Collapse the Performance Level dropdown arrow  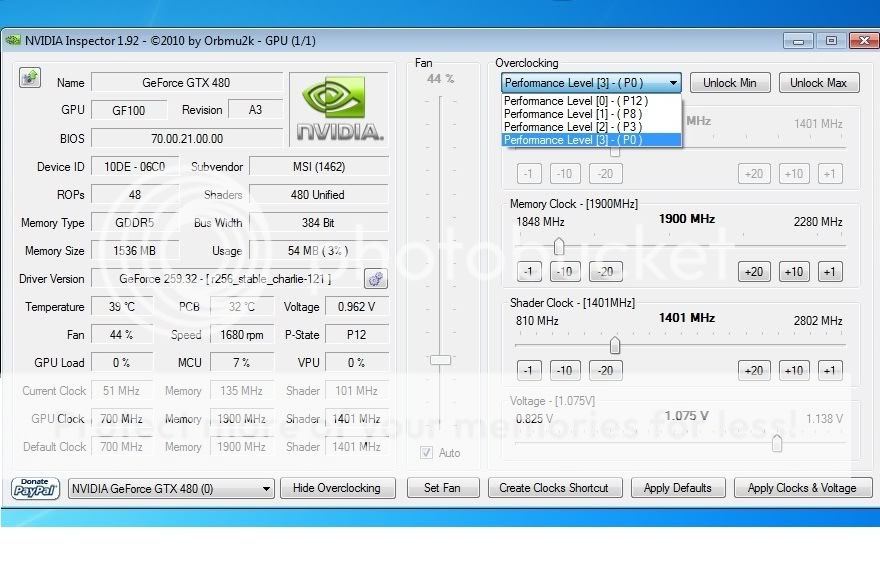pyautogui.click(x=673, y=83)
